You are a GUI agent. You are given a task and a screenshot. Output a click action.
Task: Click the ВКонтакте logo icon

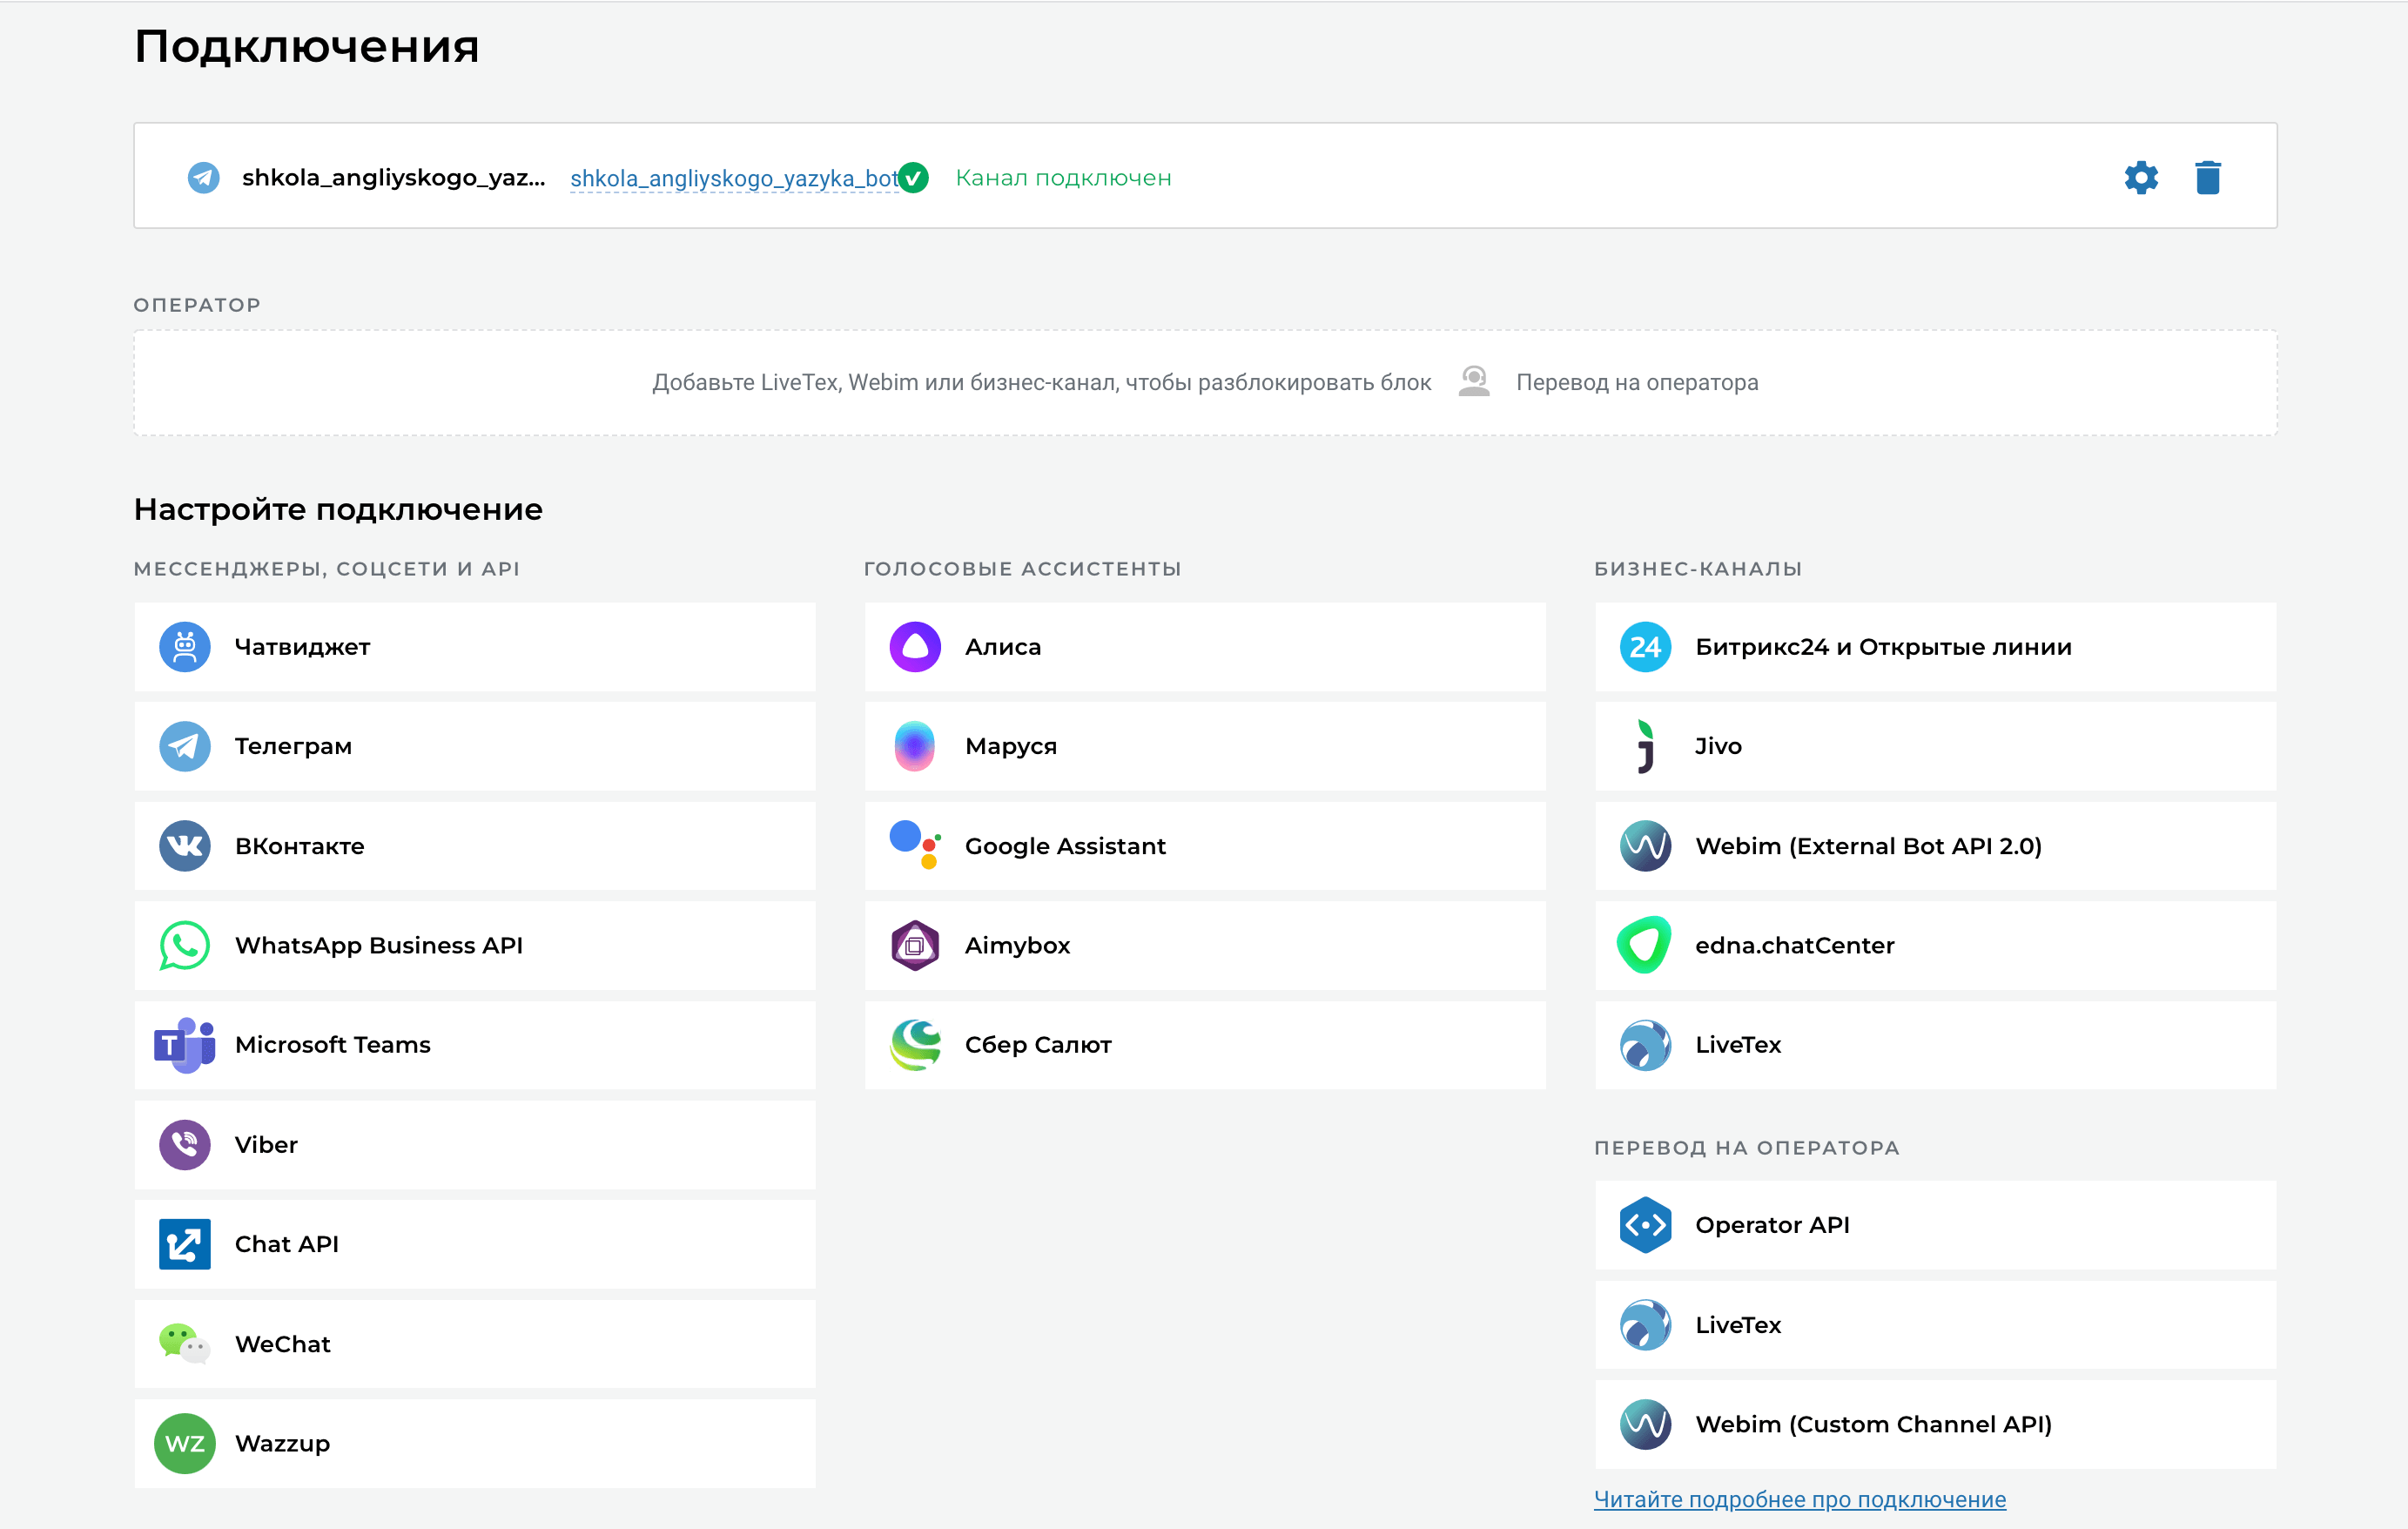point(185,846)
